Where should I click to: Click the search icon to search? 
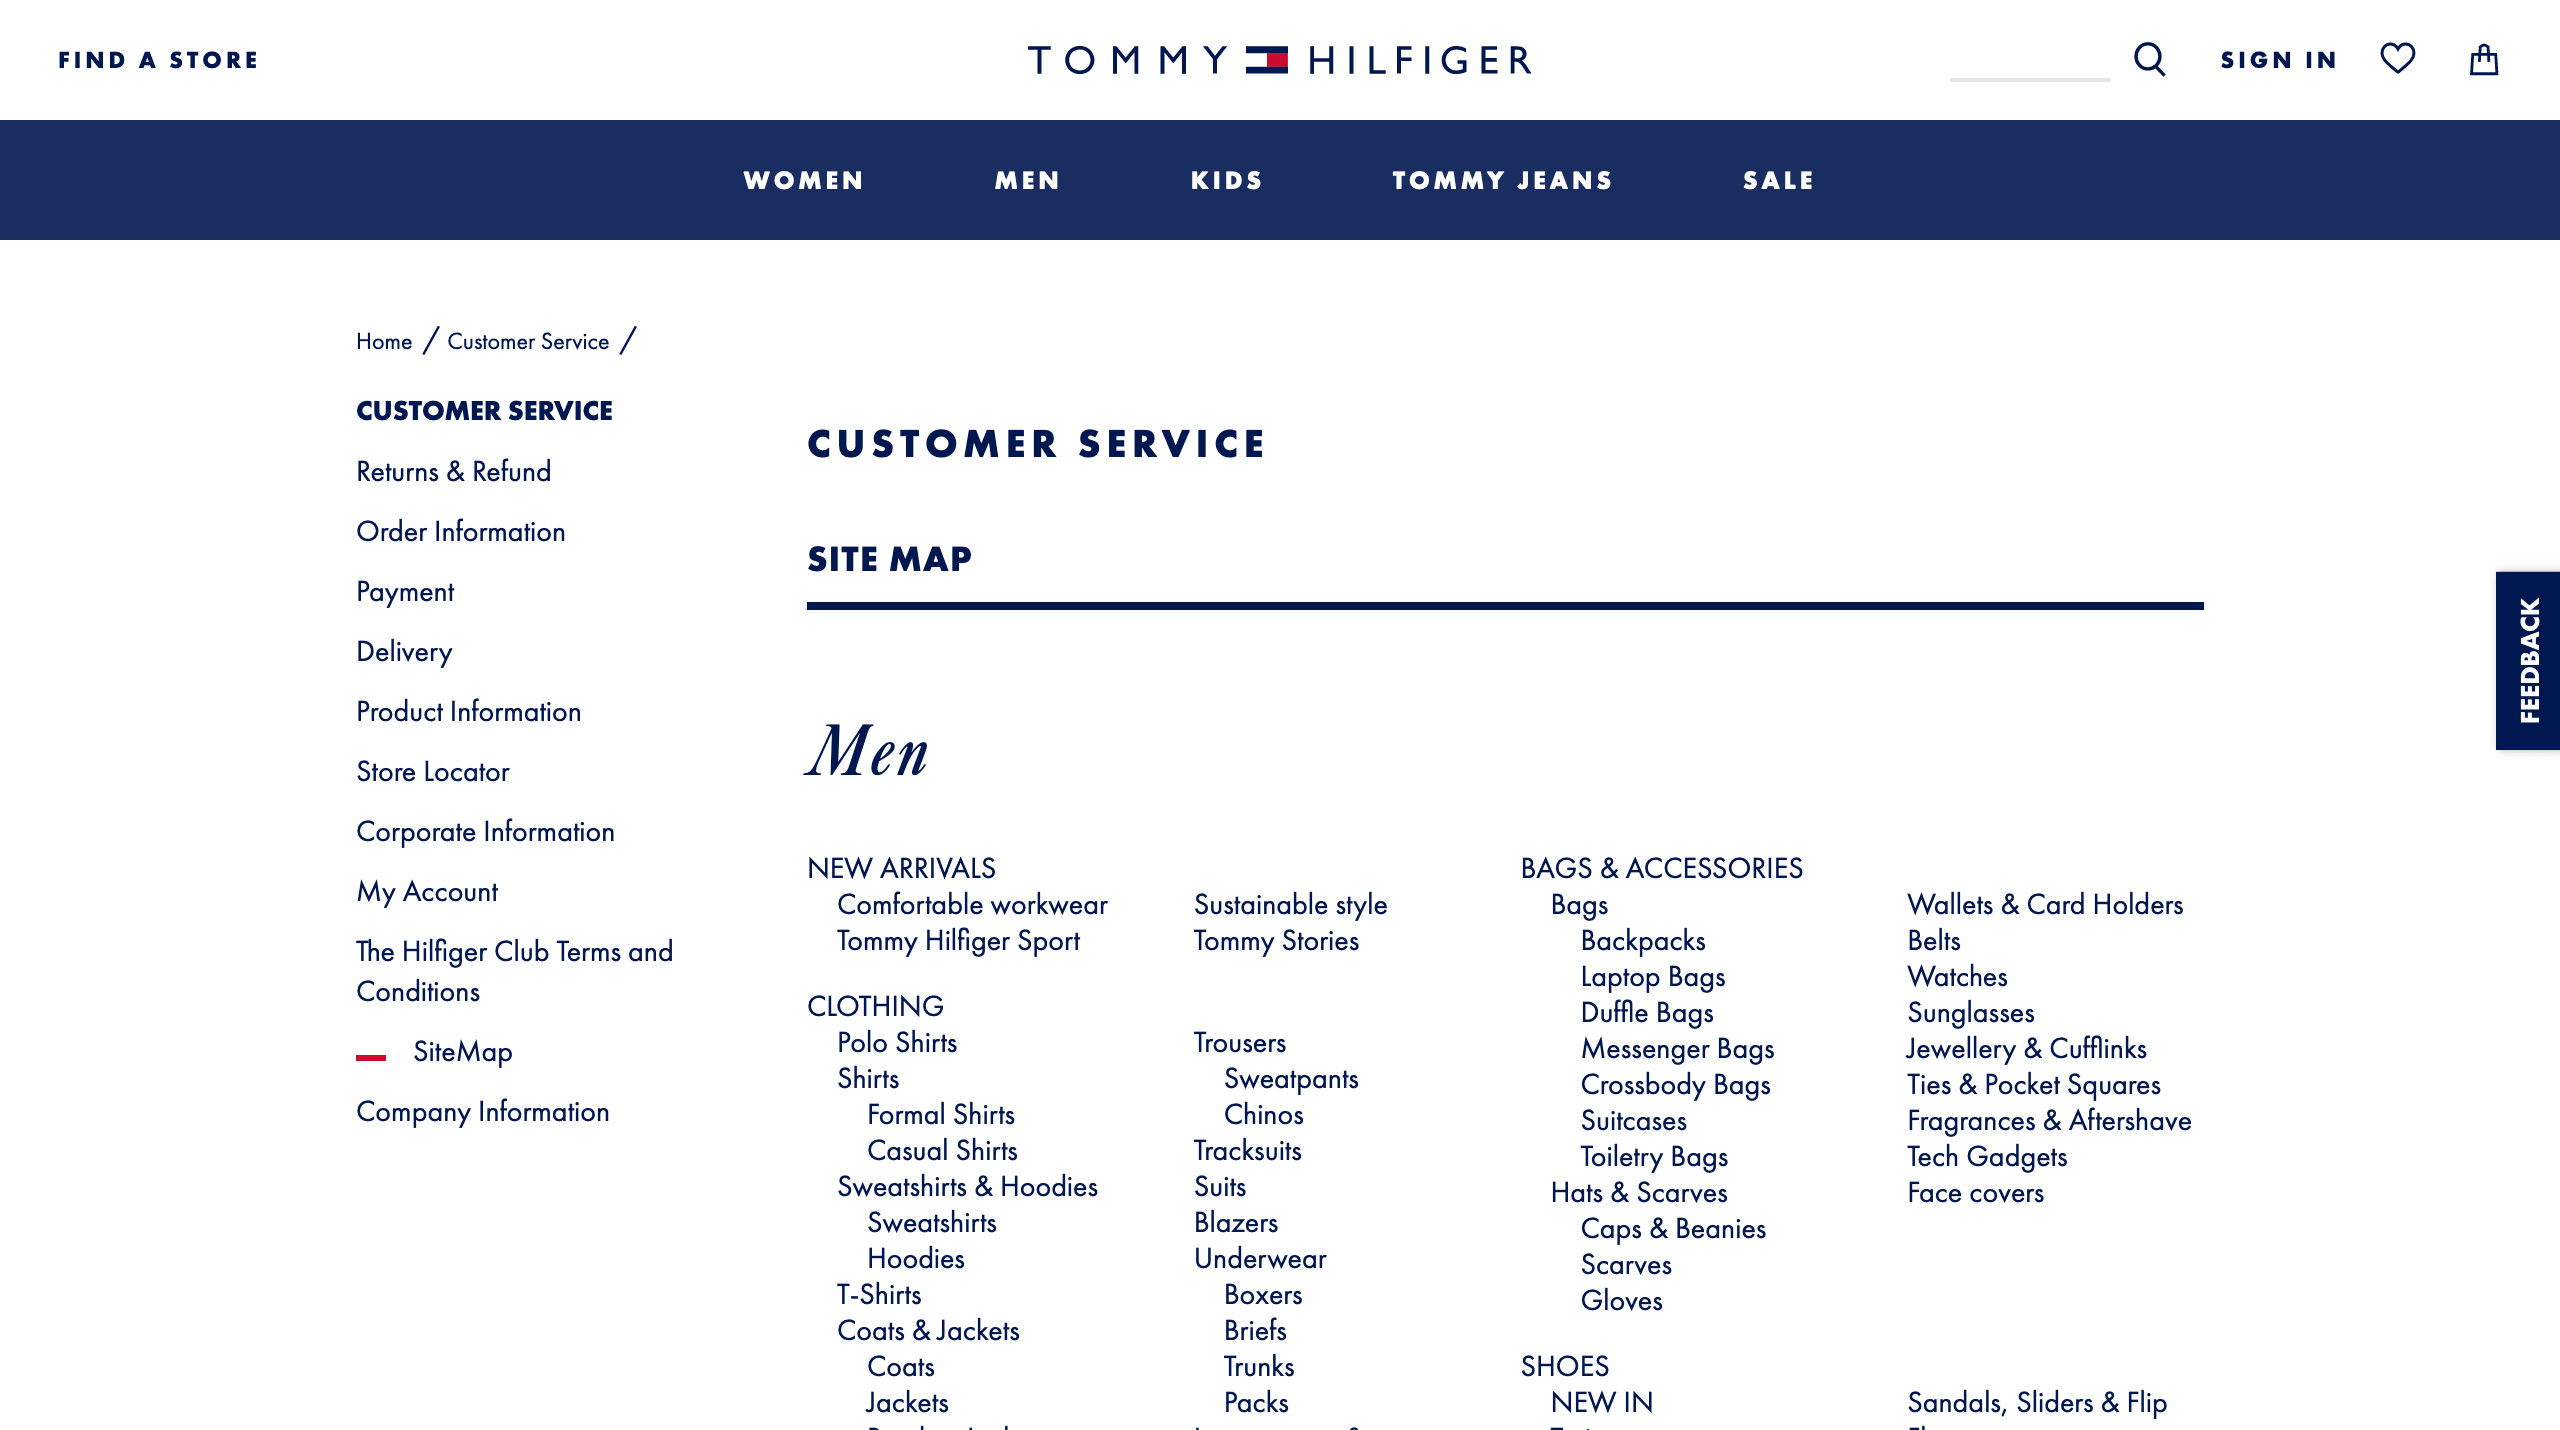point(2152,58)
